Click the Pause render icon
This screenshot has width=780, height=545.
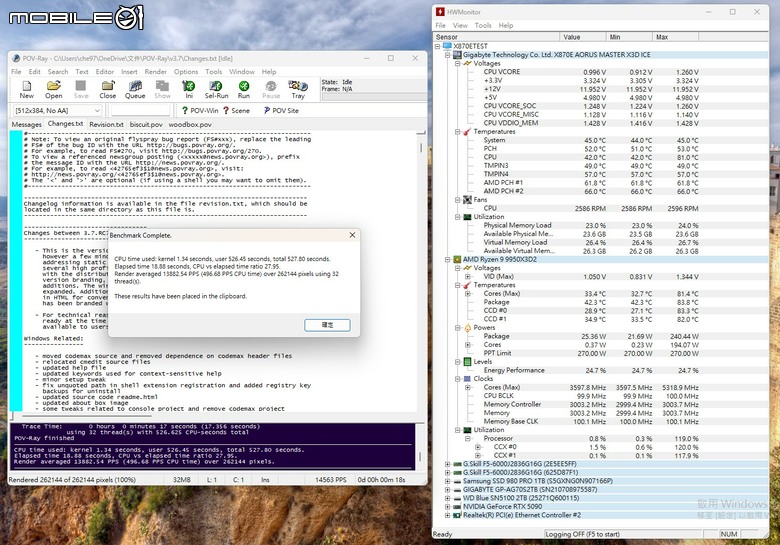(x=271, y=90)
